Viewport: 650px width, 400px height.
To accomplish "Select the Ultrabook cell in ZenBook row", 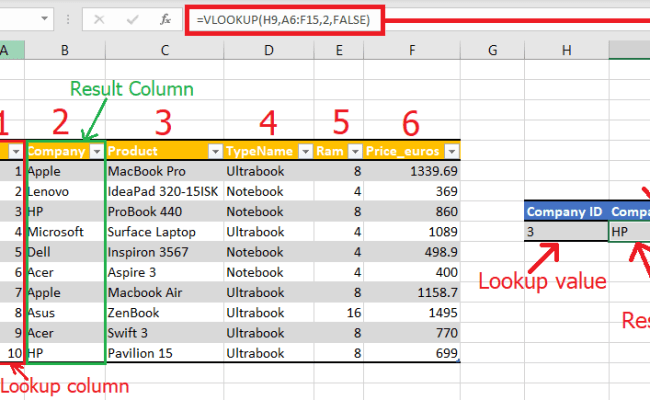I will coord(269,313).
